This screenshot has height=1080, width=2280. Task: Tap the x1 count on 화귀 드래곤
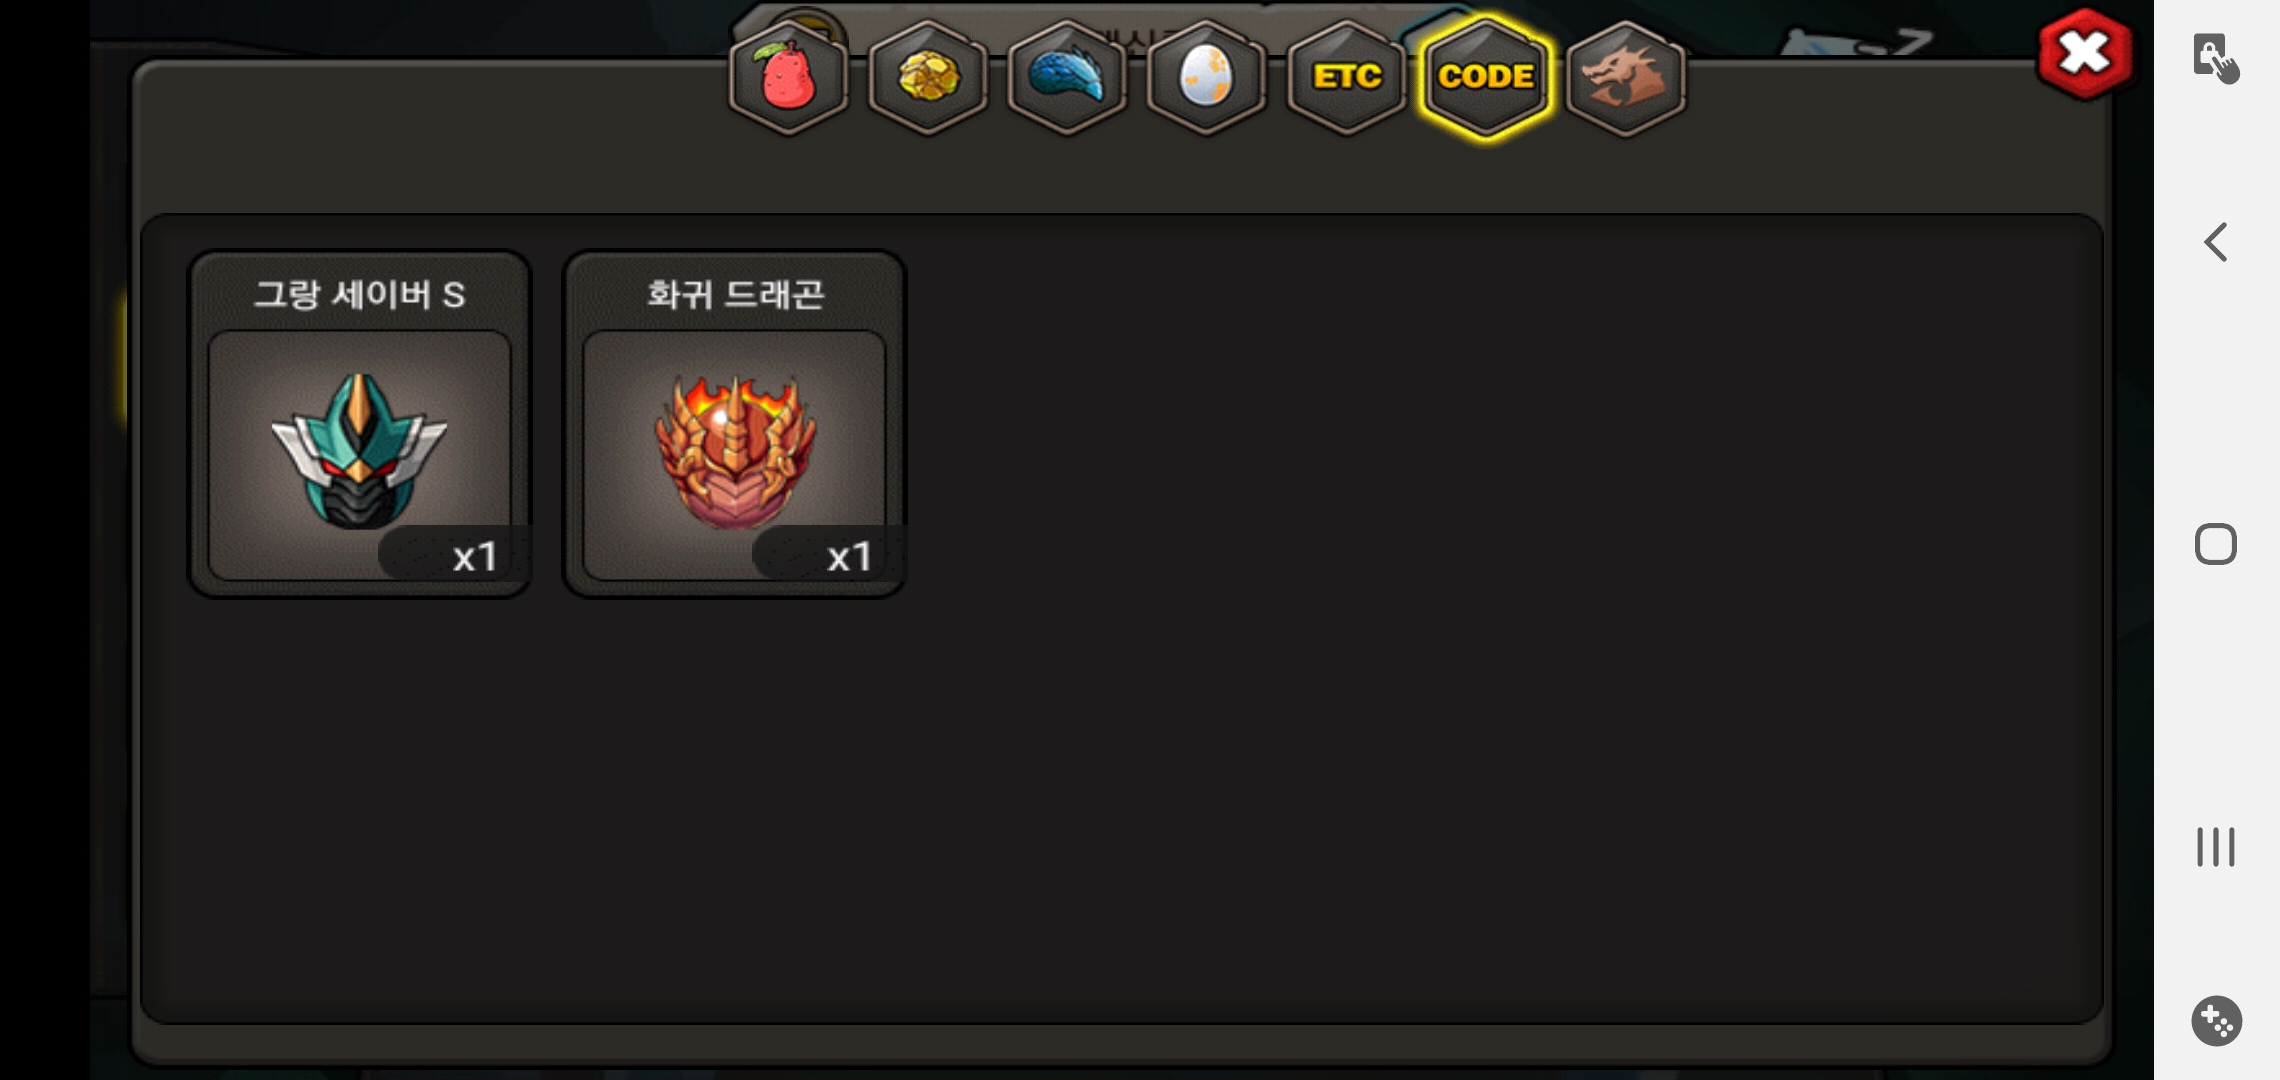pos(850,556)
